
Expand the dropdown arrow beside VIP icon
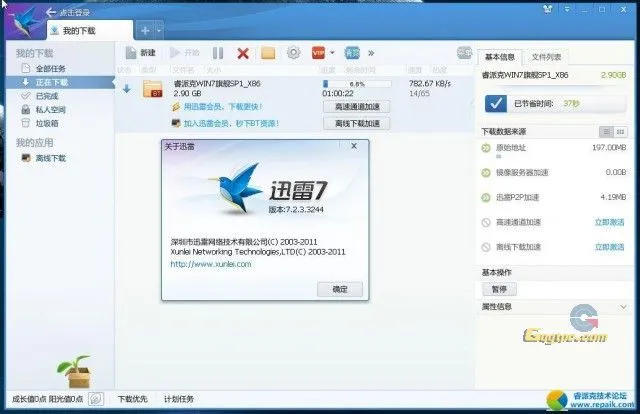coord(332,53)
